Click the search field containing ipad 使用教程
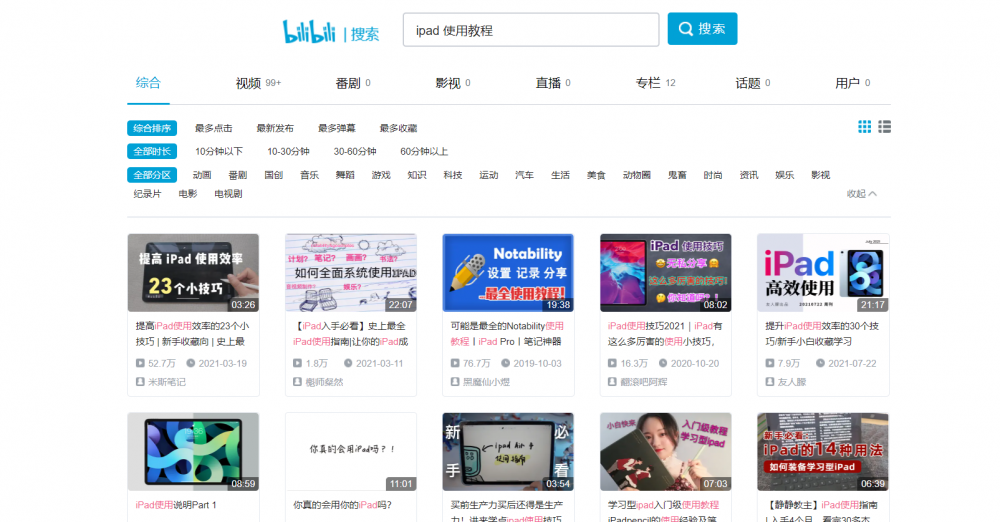 click(530, 30)
